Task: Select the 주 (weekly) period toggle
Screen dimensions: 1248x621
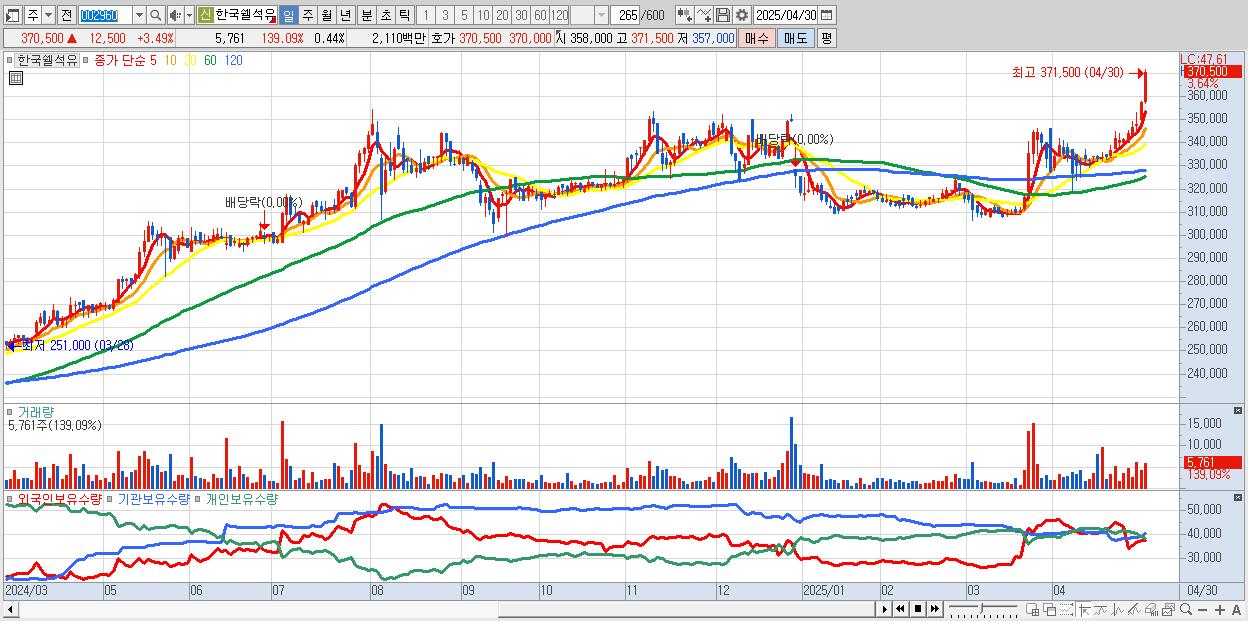Action: pyautogui.click(x=307, y=15)
